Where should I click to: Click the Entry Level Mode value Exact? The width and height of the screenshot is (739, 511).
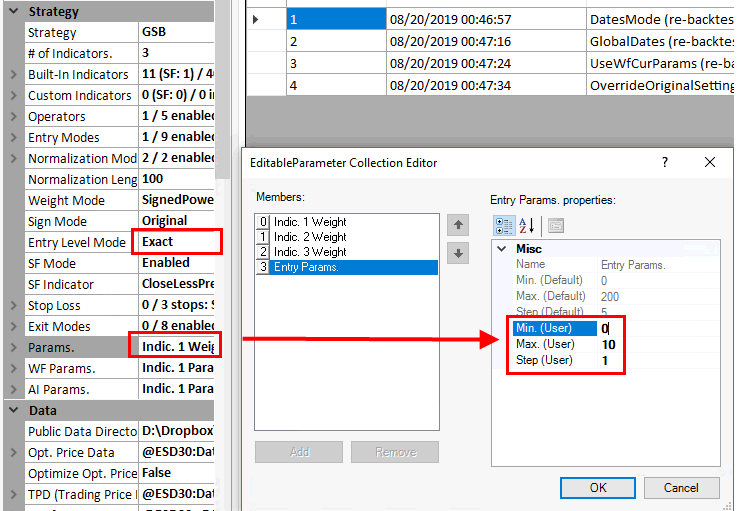(x=178, y=242)
